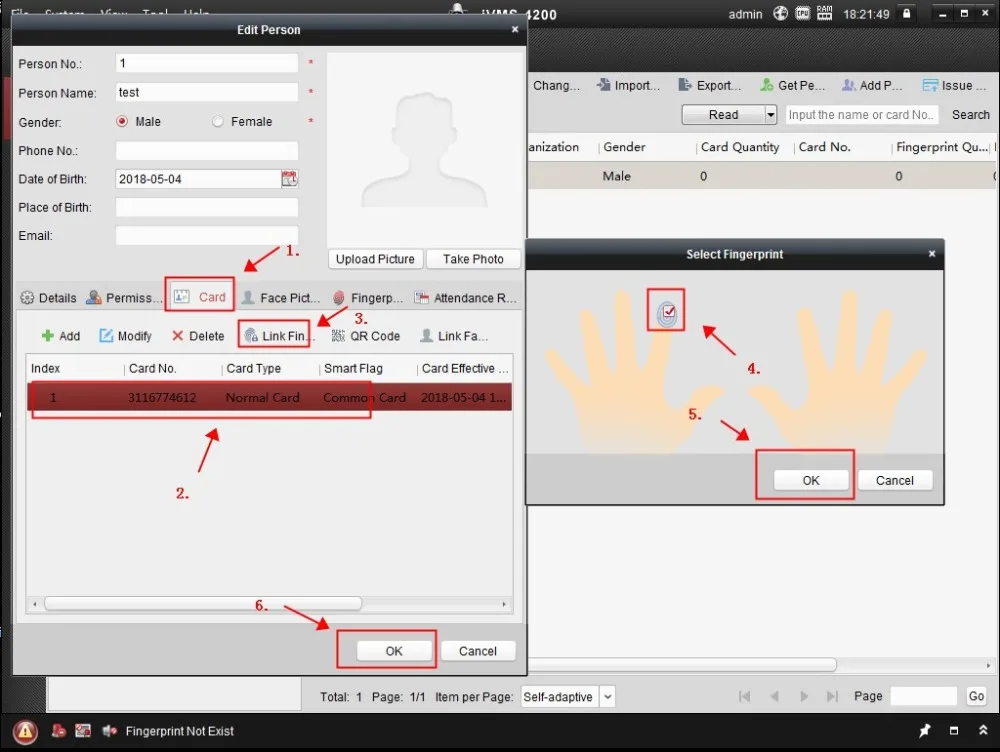Click Add card button with plus icon
The image size is (1000, 752).
point(61,336)
